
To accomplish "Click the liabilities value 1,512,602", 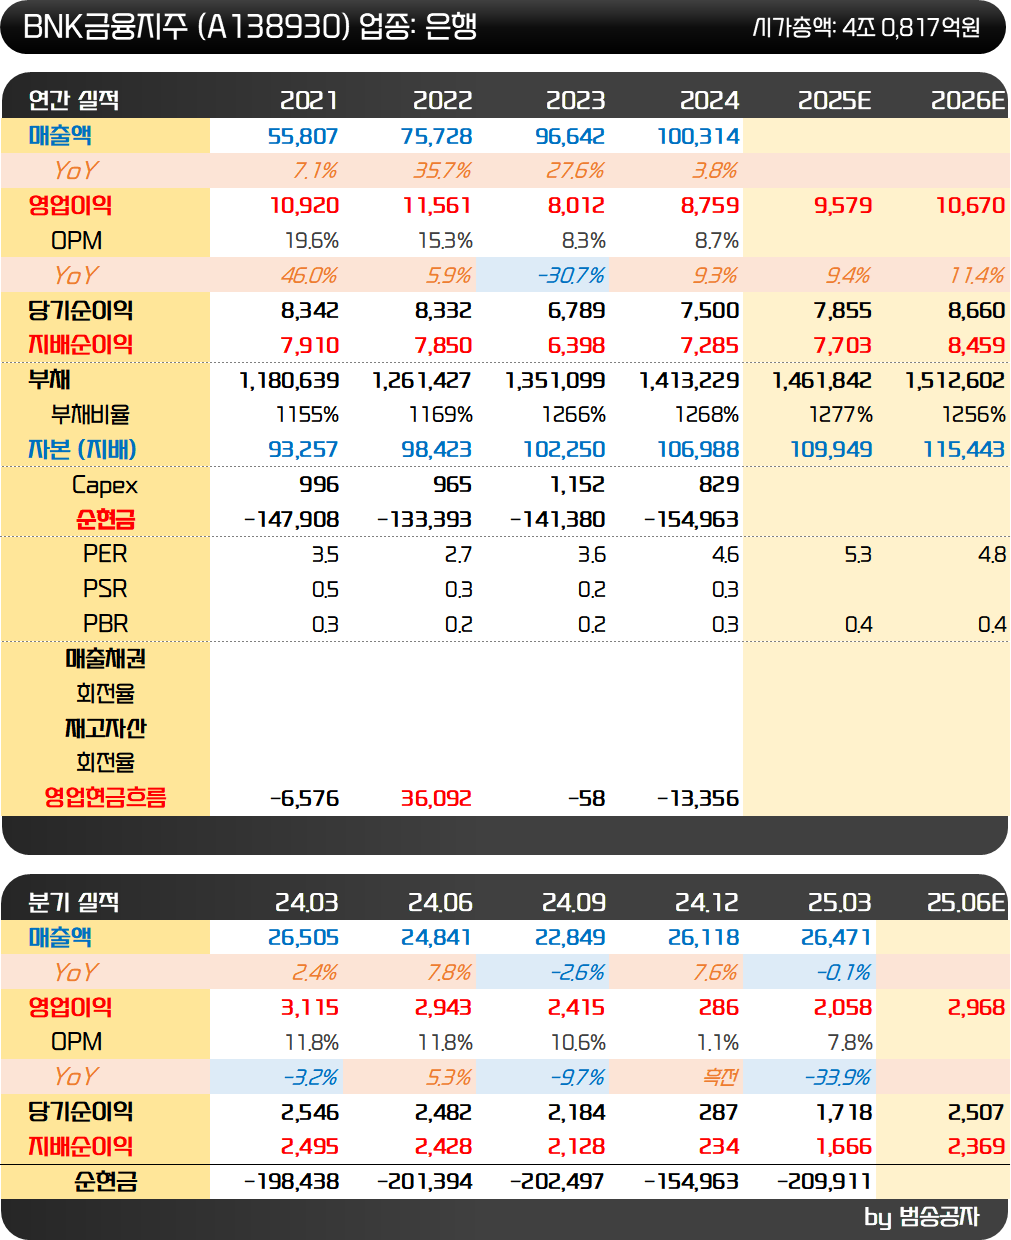I will tap(955, 381).
